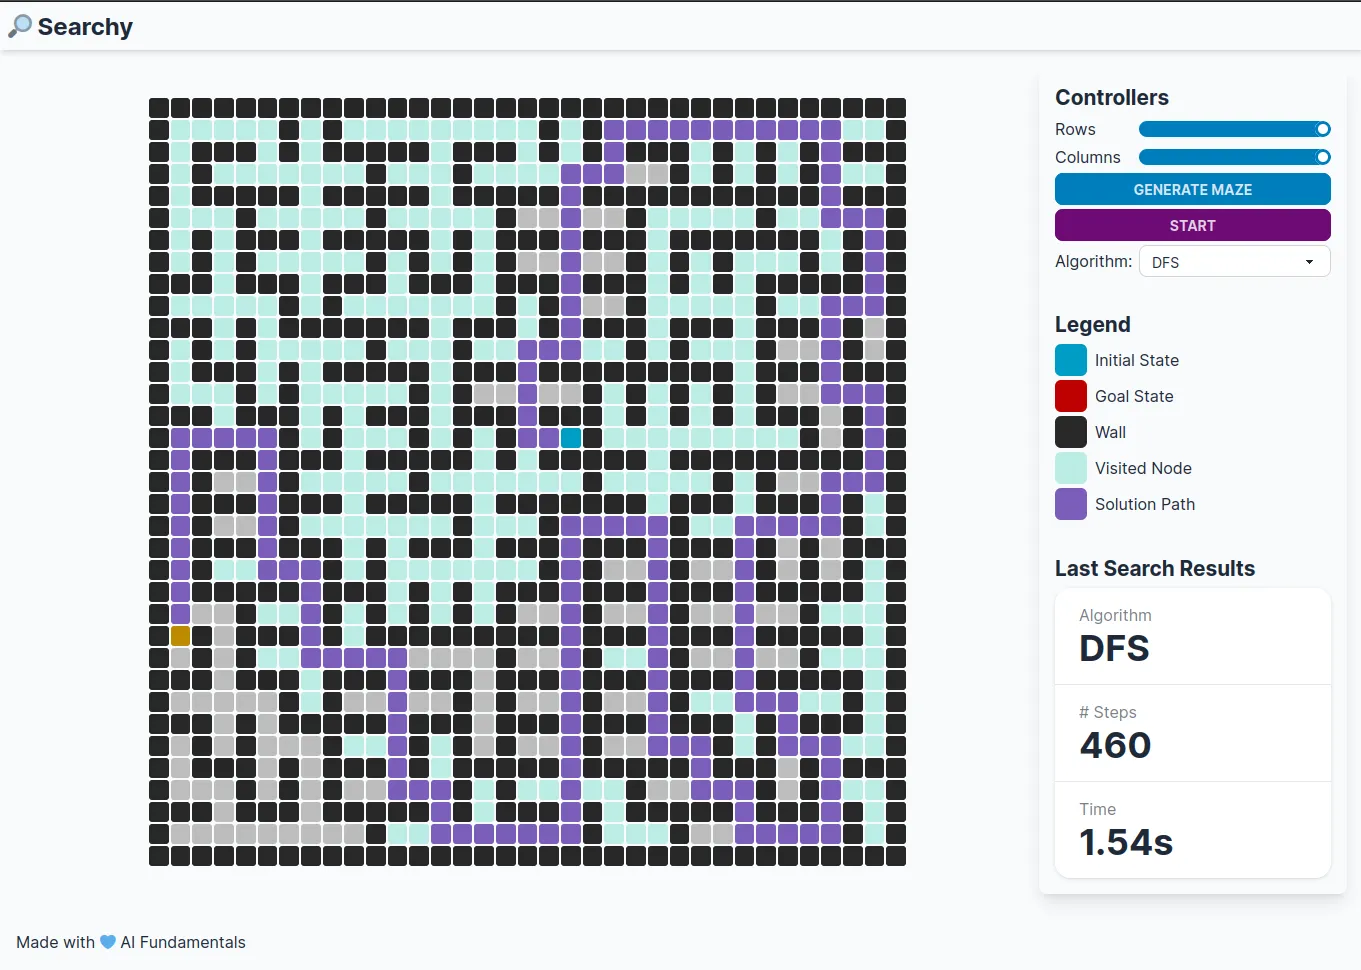
Task: Click the Solution Path purple legend swatch
Action: (1070, 504)
